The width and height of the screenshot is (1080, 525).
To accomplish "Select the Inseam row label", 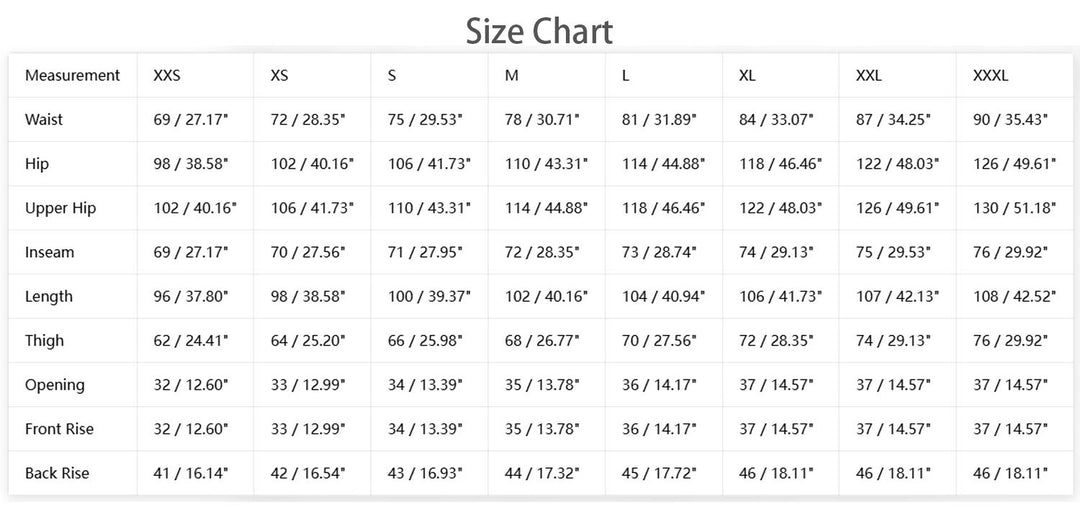I will point(49,252).
